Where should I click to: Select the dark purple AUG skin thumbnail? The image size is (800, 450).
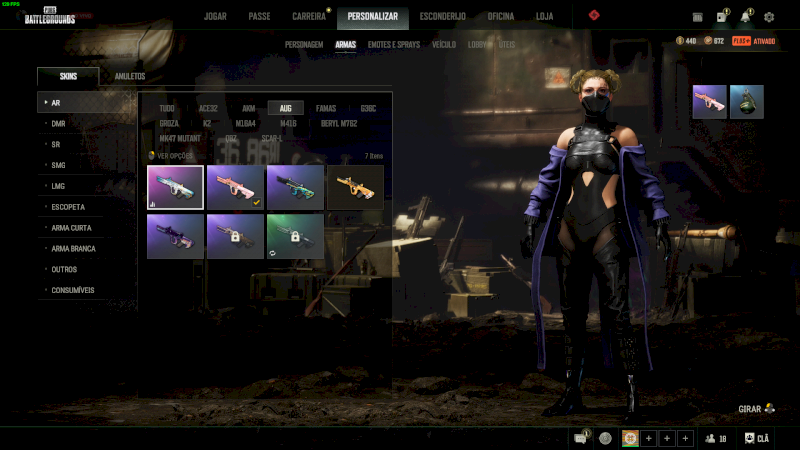pyautogui.click(x=176, y=236)
